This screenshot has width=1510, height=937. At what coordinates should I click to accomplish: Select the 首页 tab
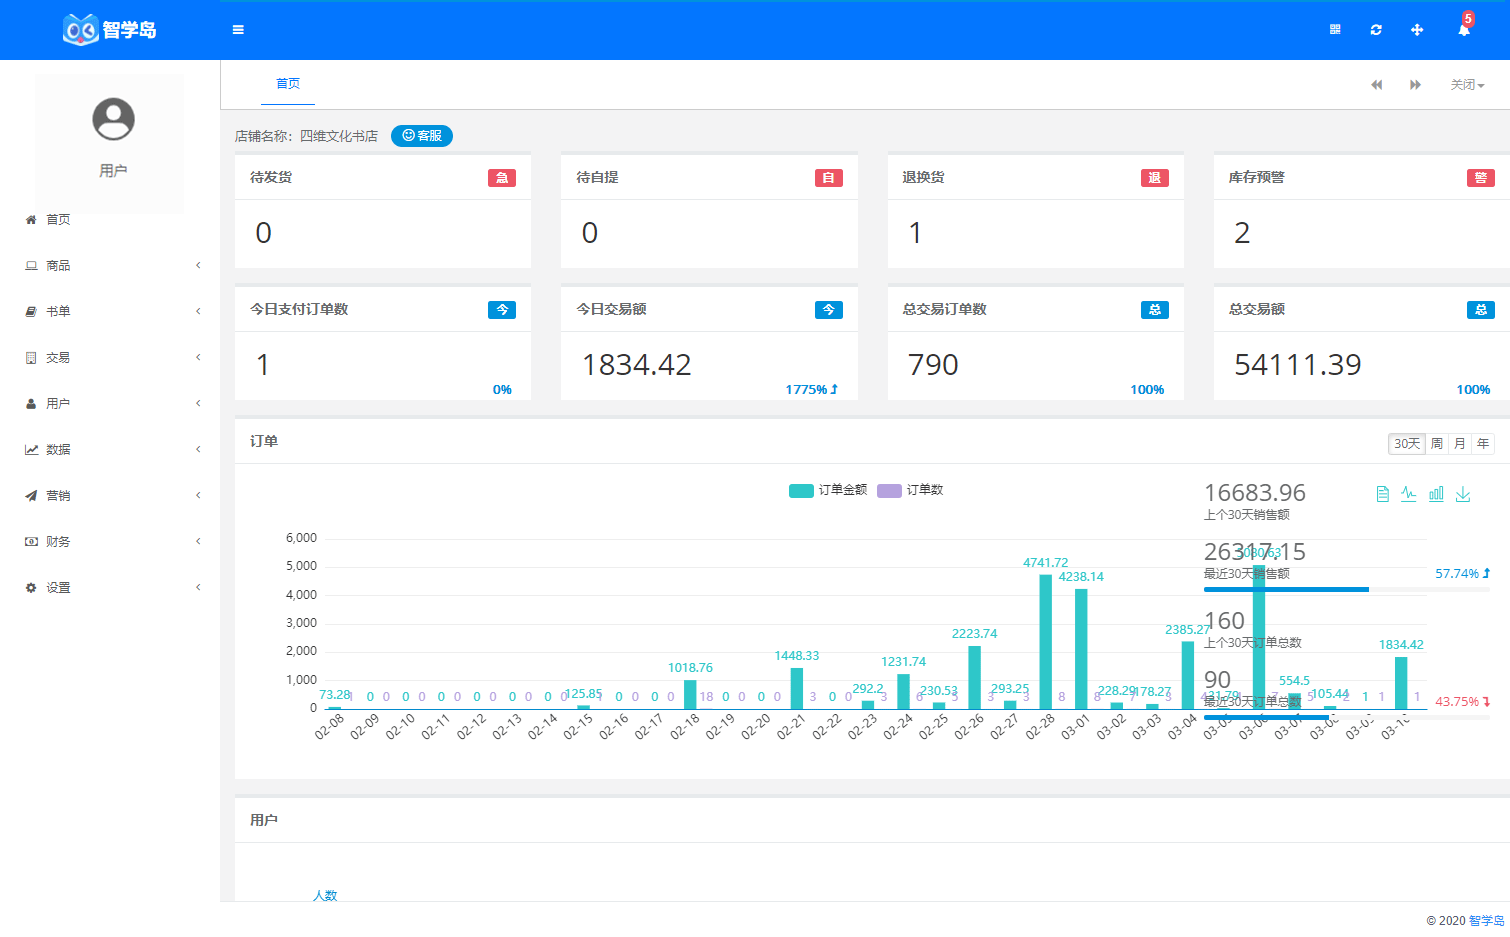click(x=288, y=84)
